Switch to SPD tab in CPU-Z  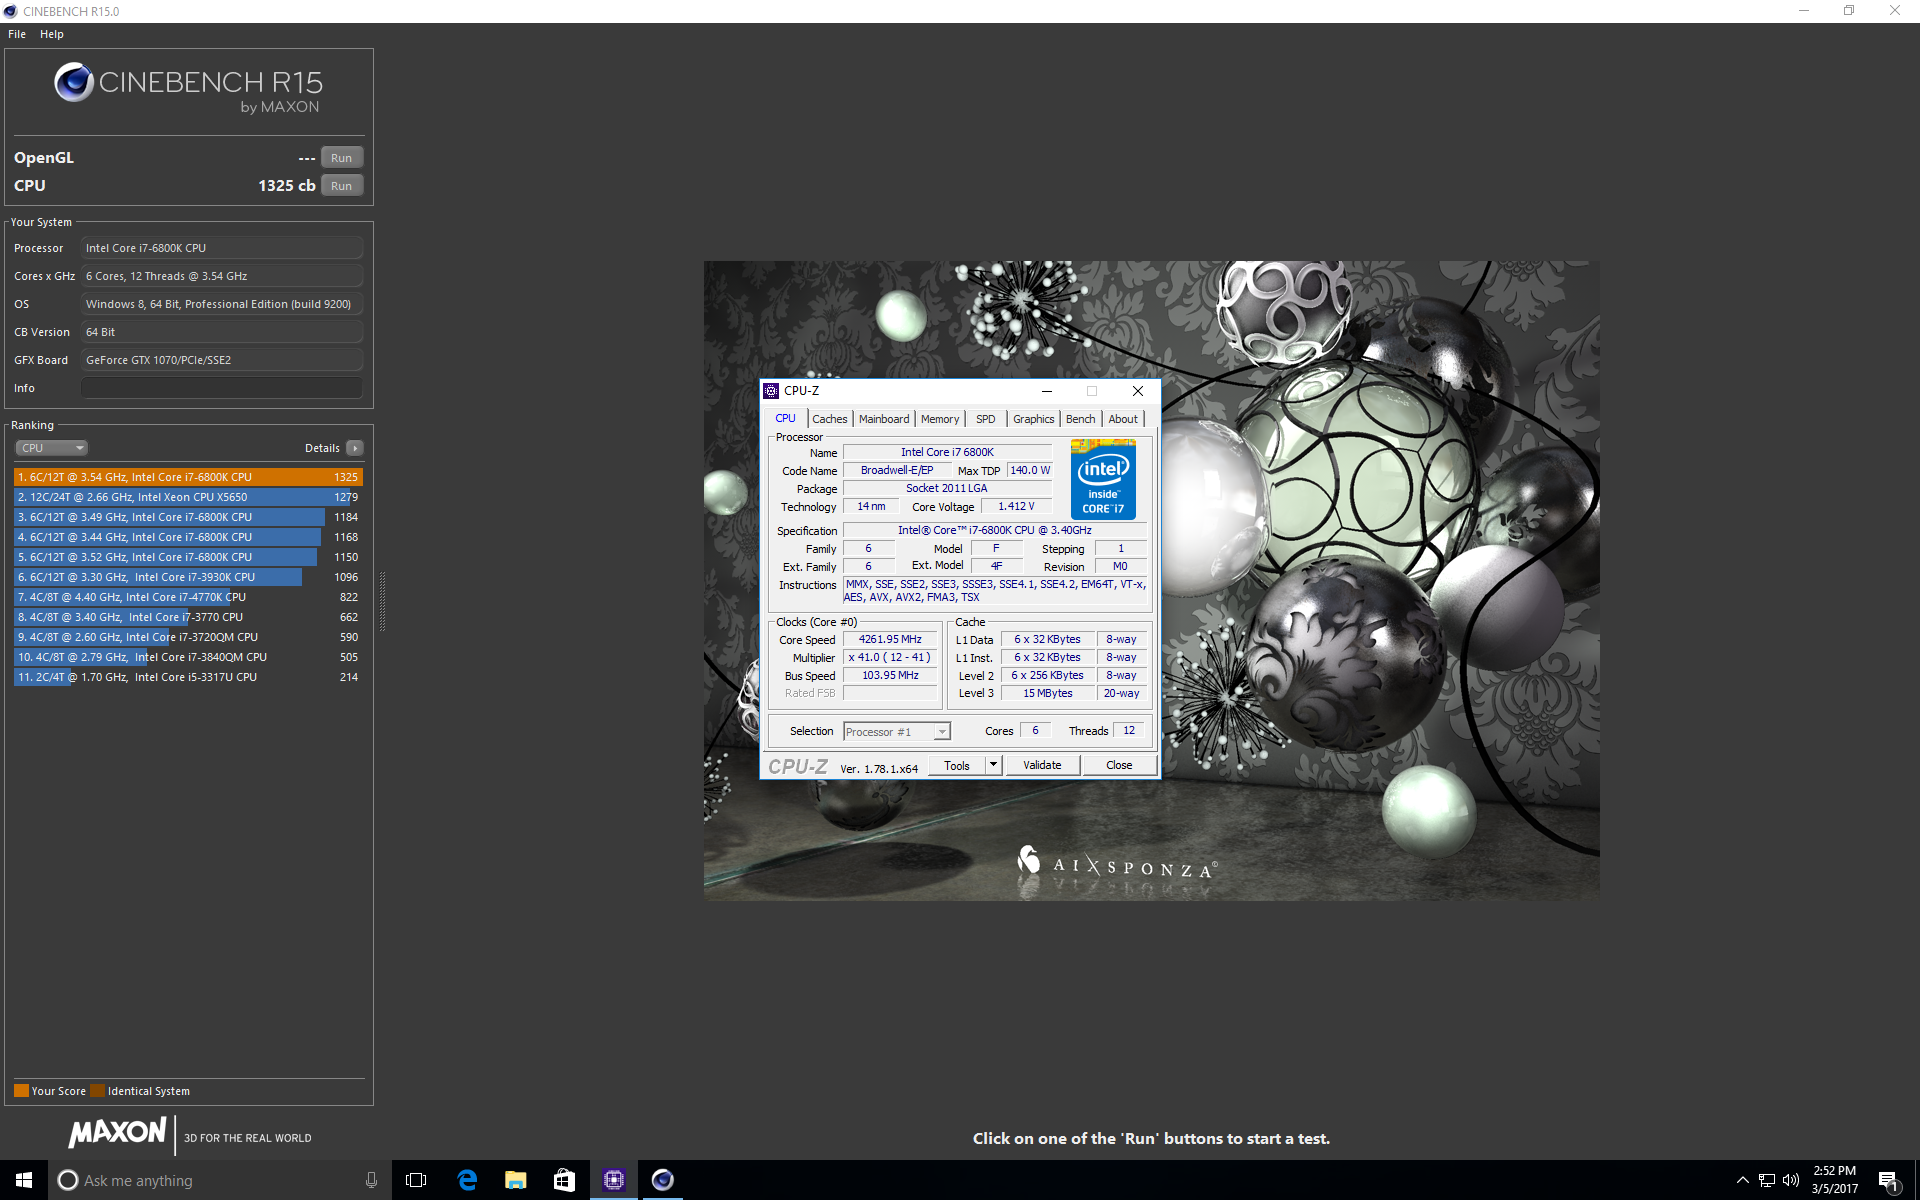coord(986,419)
